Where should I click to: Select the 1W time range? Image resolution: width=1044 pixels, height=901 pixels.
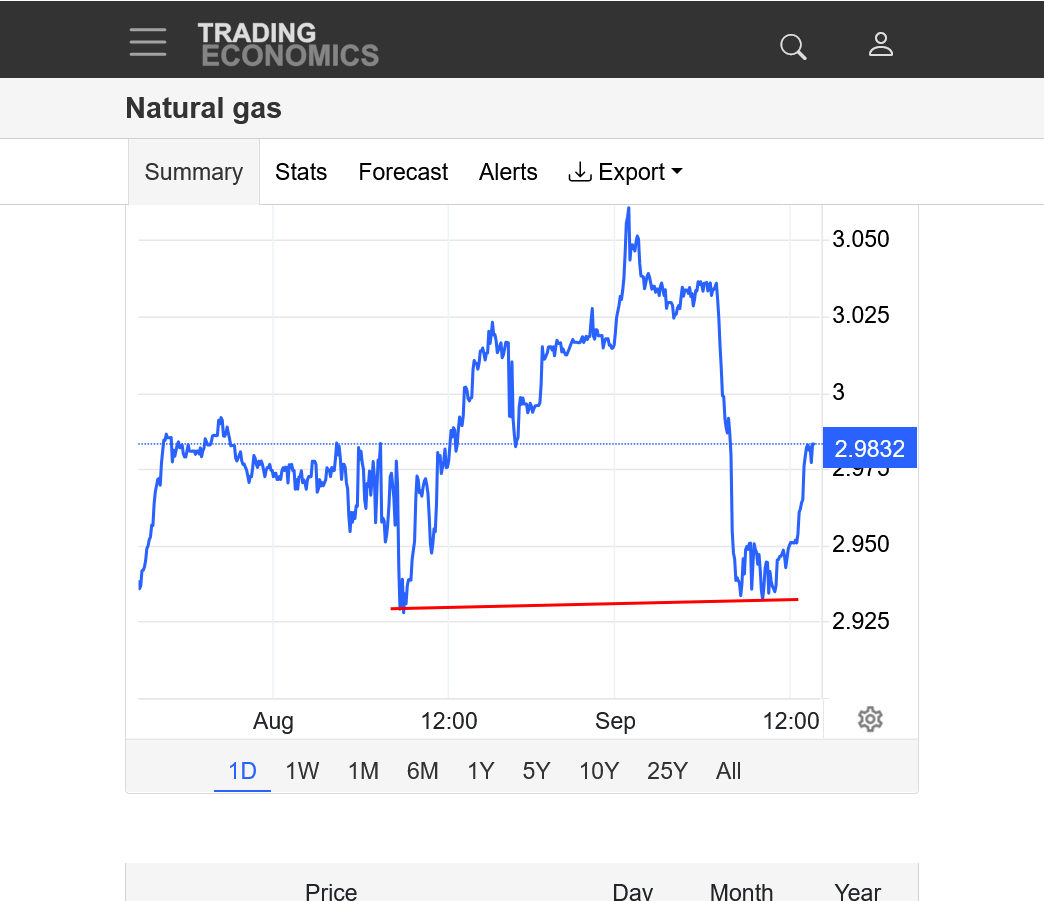click(x=302, y=771)
